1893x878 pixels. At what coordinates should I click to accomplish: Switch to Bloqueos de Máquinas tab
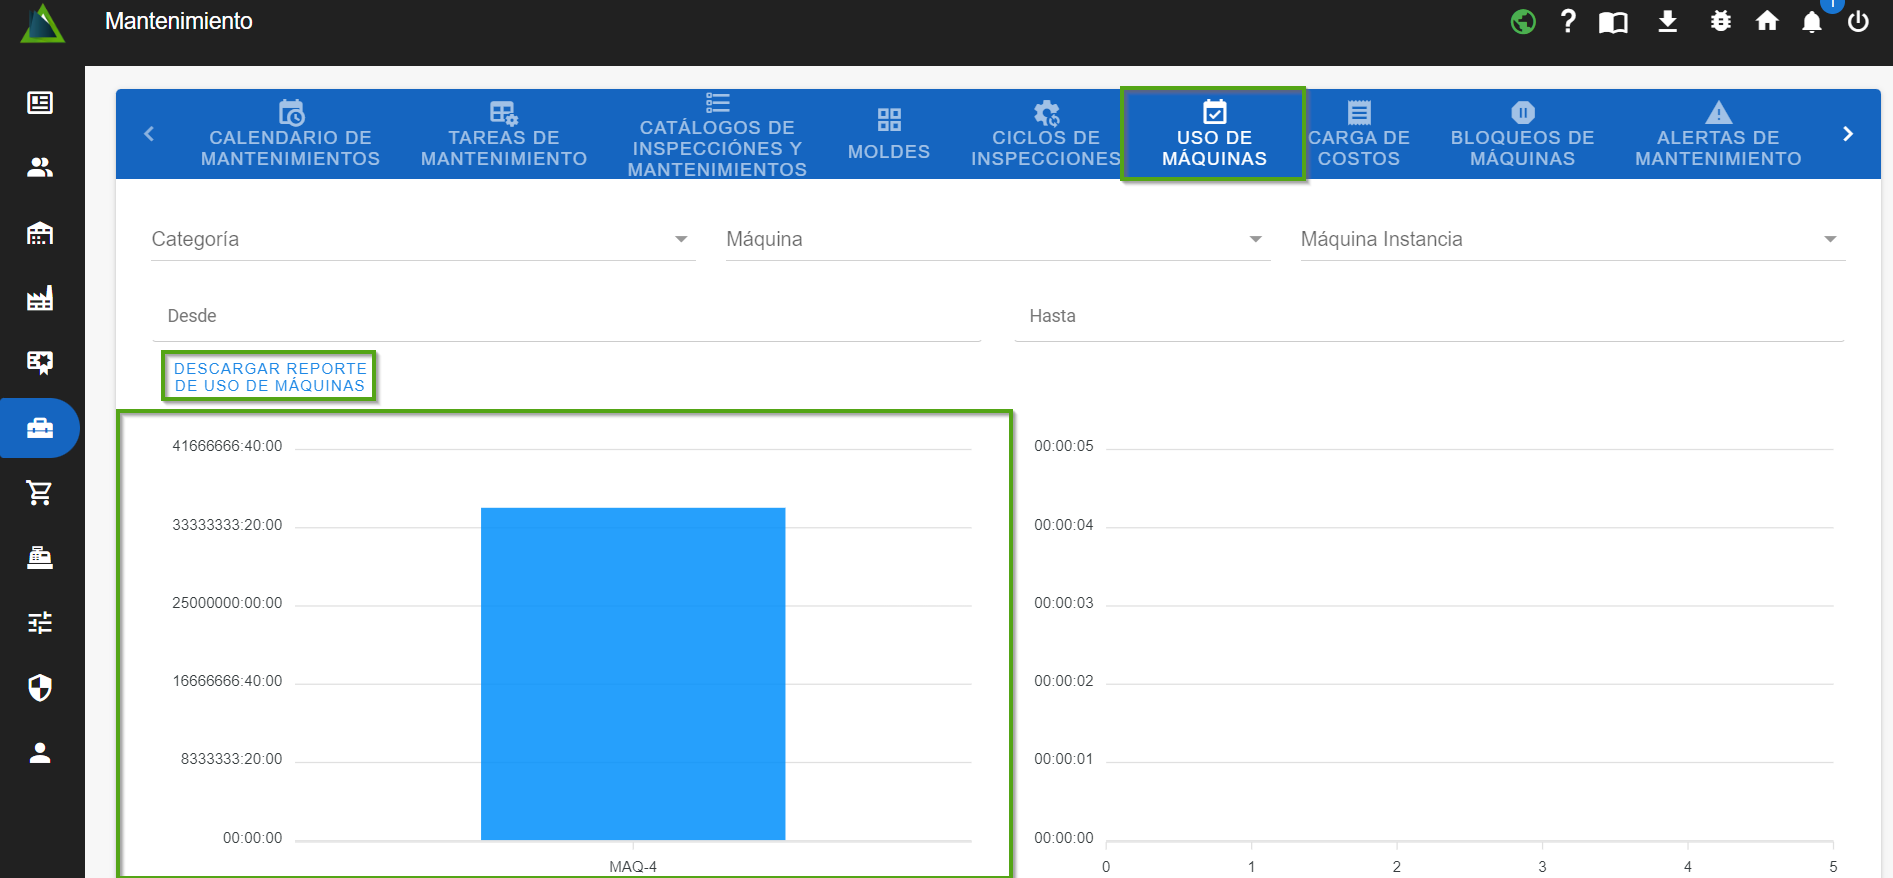[x=1522, y=135]
